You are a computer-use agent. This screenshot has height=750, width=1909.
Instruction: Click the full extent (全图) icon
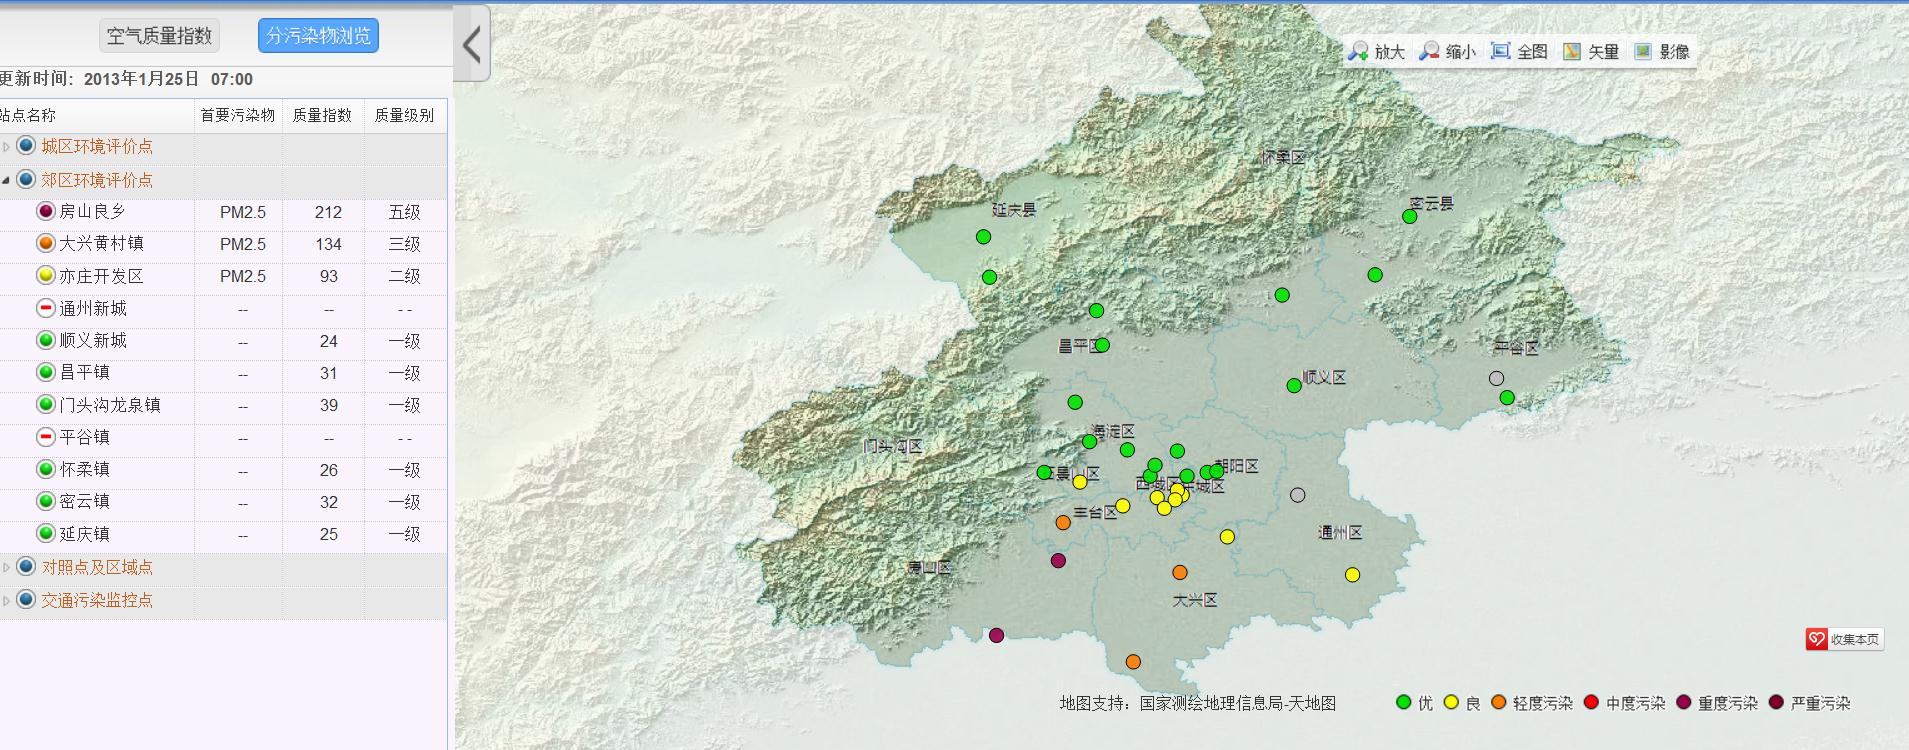[x=1500, y=52]
